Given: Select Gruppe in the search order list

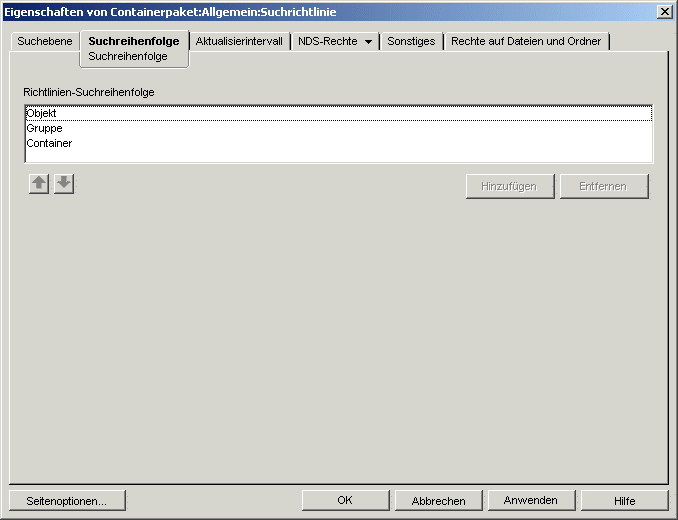Looking at the screenshot, I should tap(44, 129).
